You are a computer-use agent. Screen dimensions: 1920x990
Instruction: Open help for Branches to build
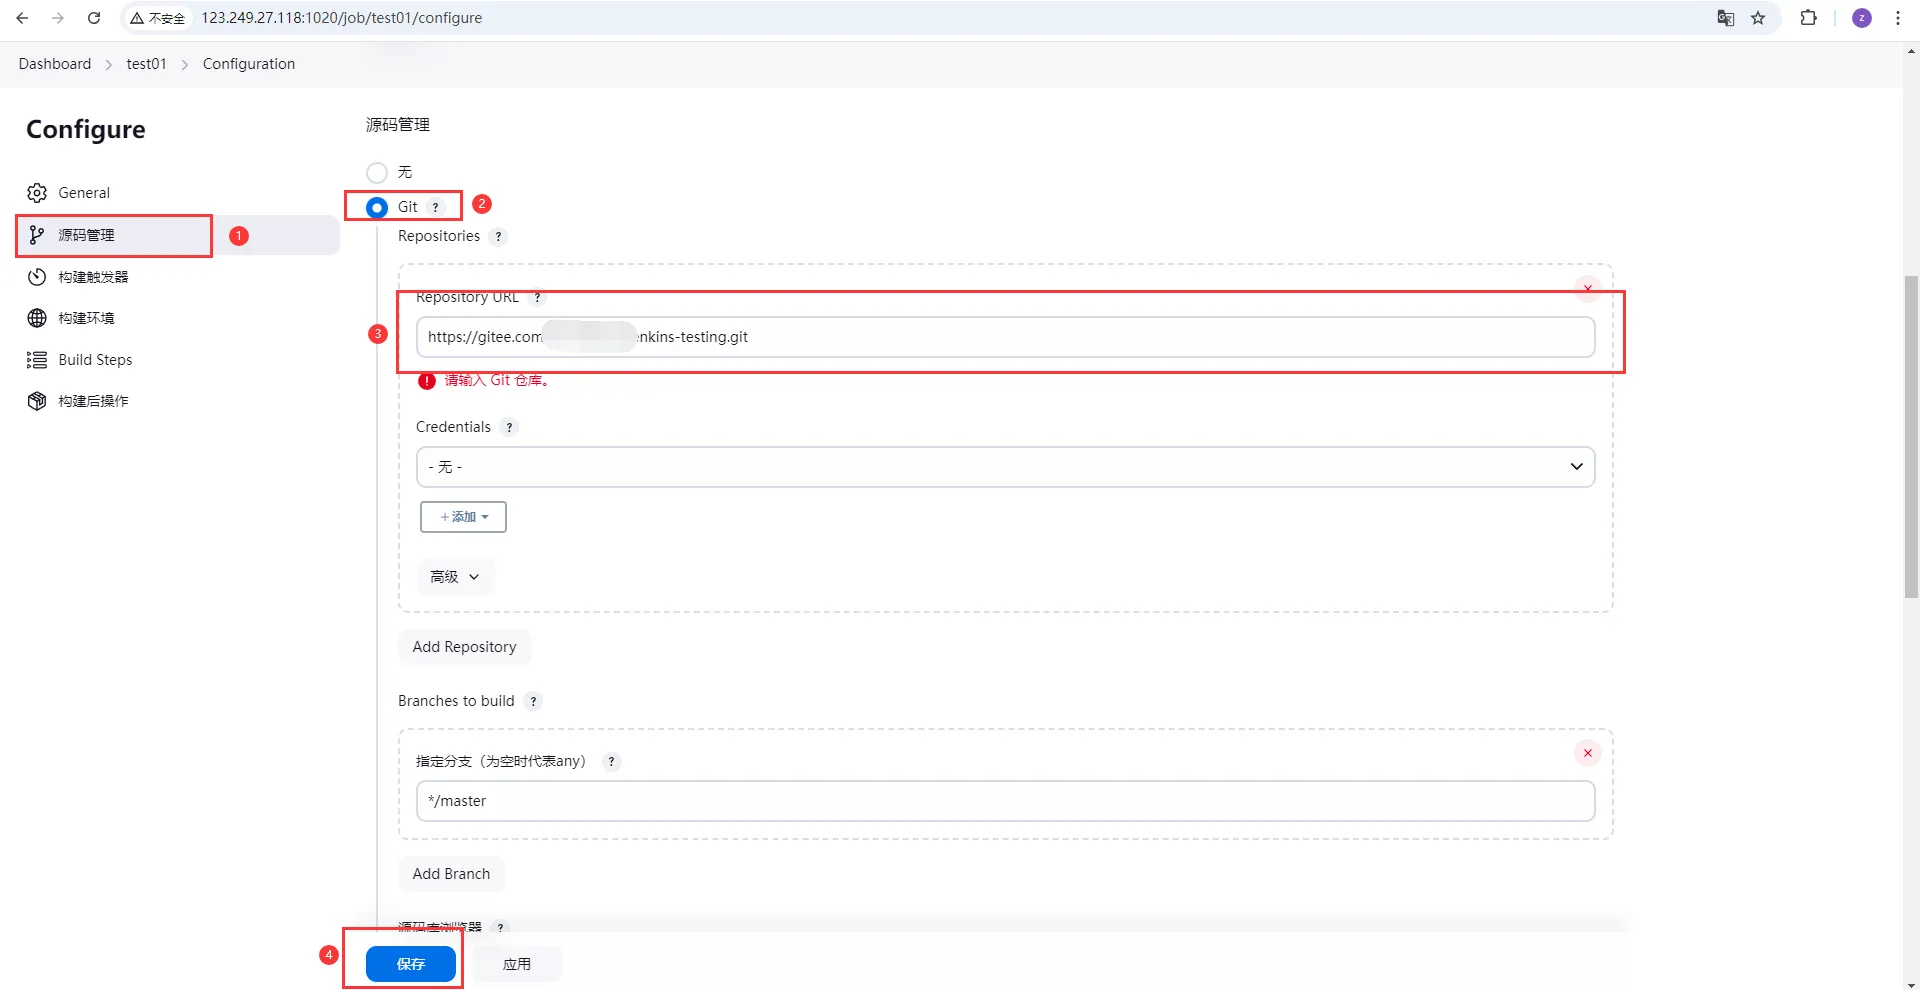[x=533, y=702]
